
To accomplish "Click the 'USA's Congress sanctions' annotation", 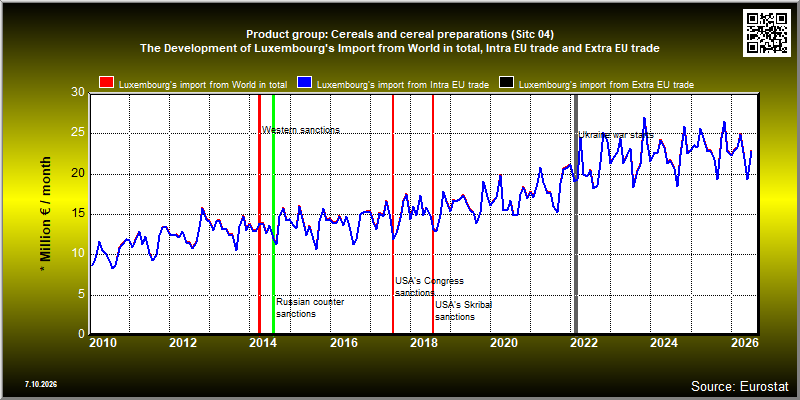I will 429,287.
